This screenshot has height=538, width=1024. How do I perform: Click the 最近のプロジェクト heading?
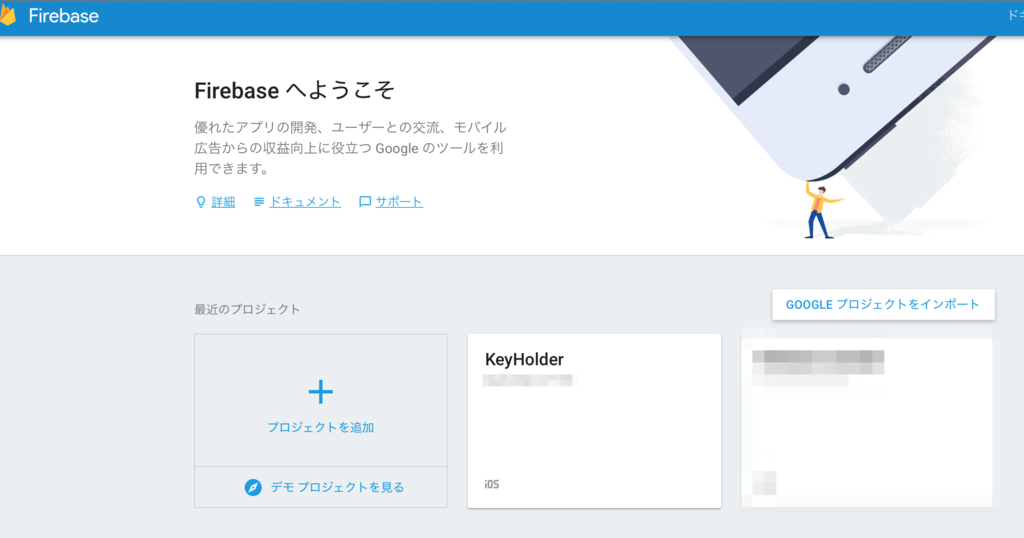point(248,309)
